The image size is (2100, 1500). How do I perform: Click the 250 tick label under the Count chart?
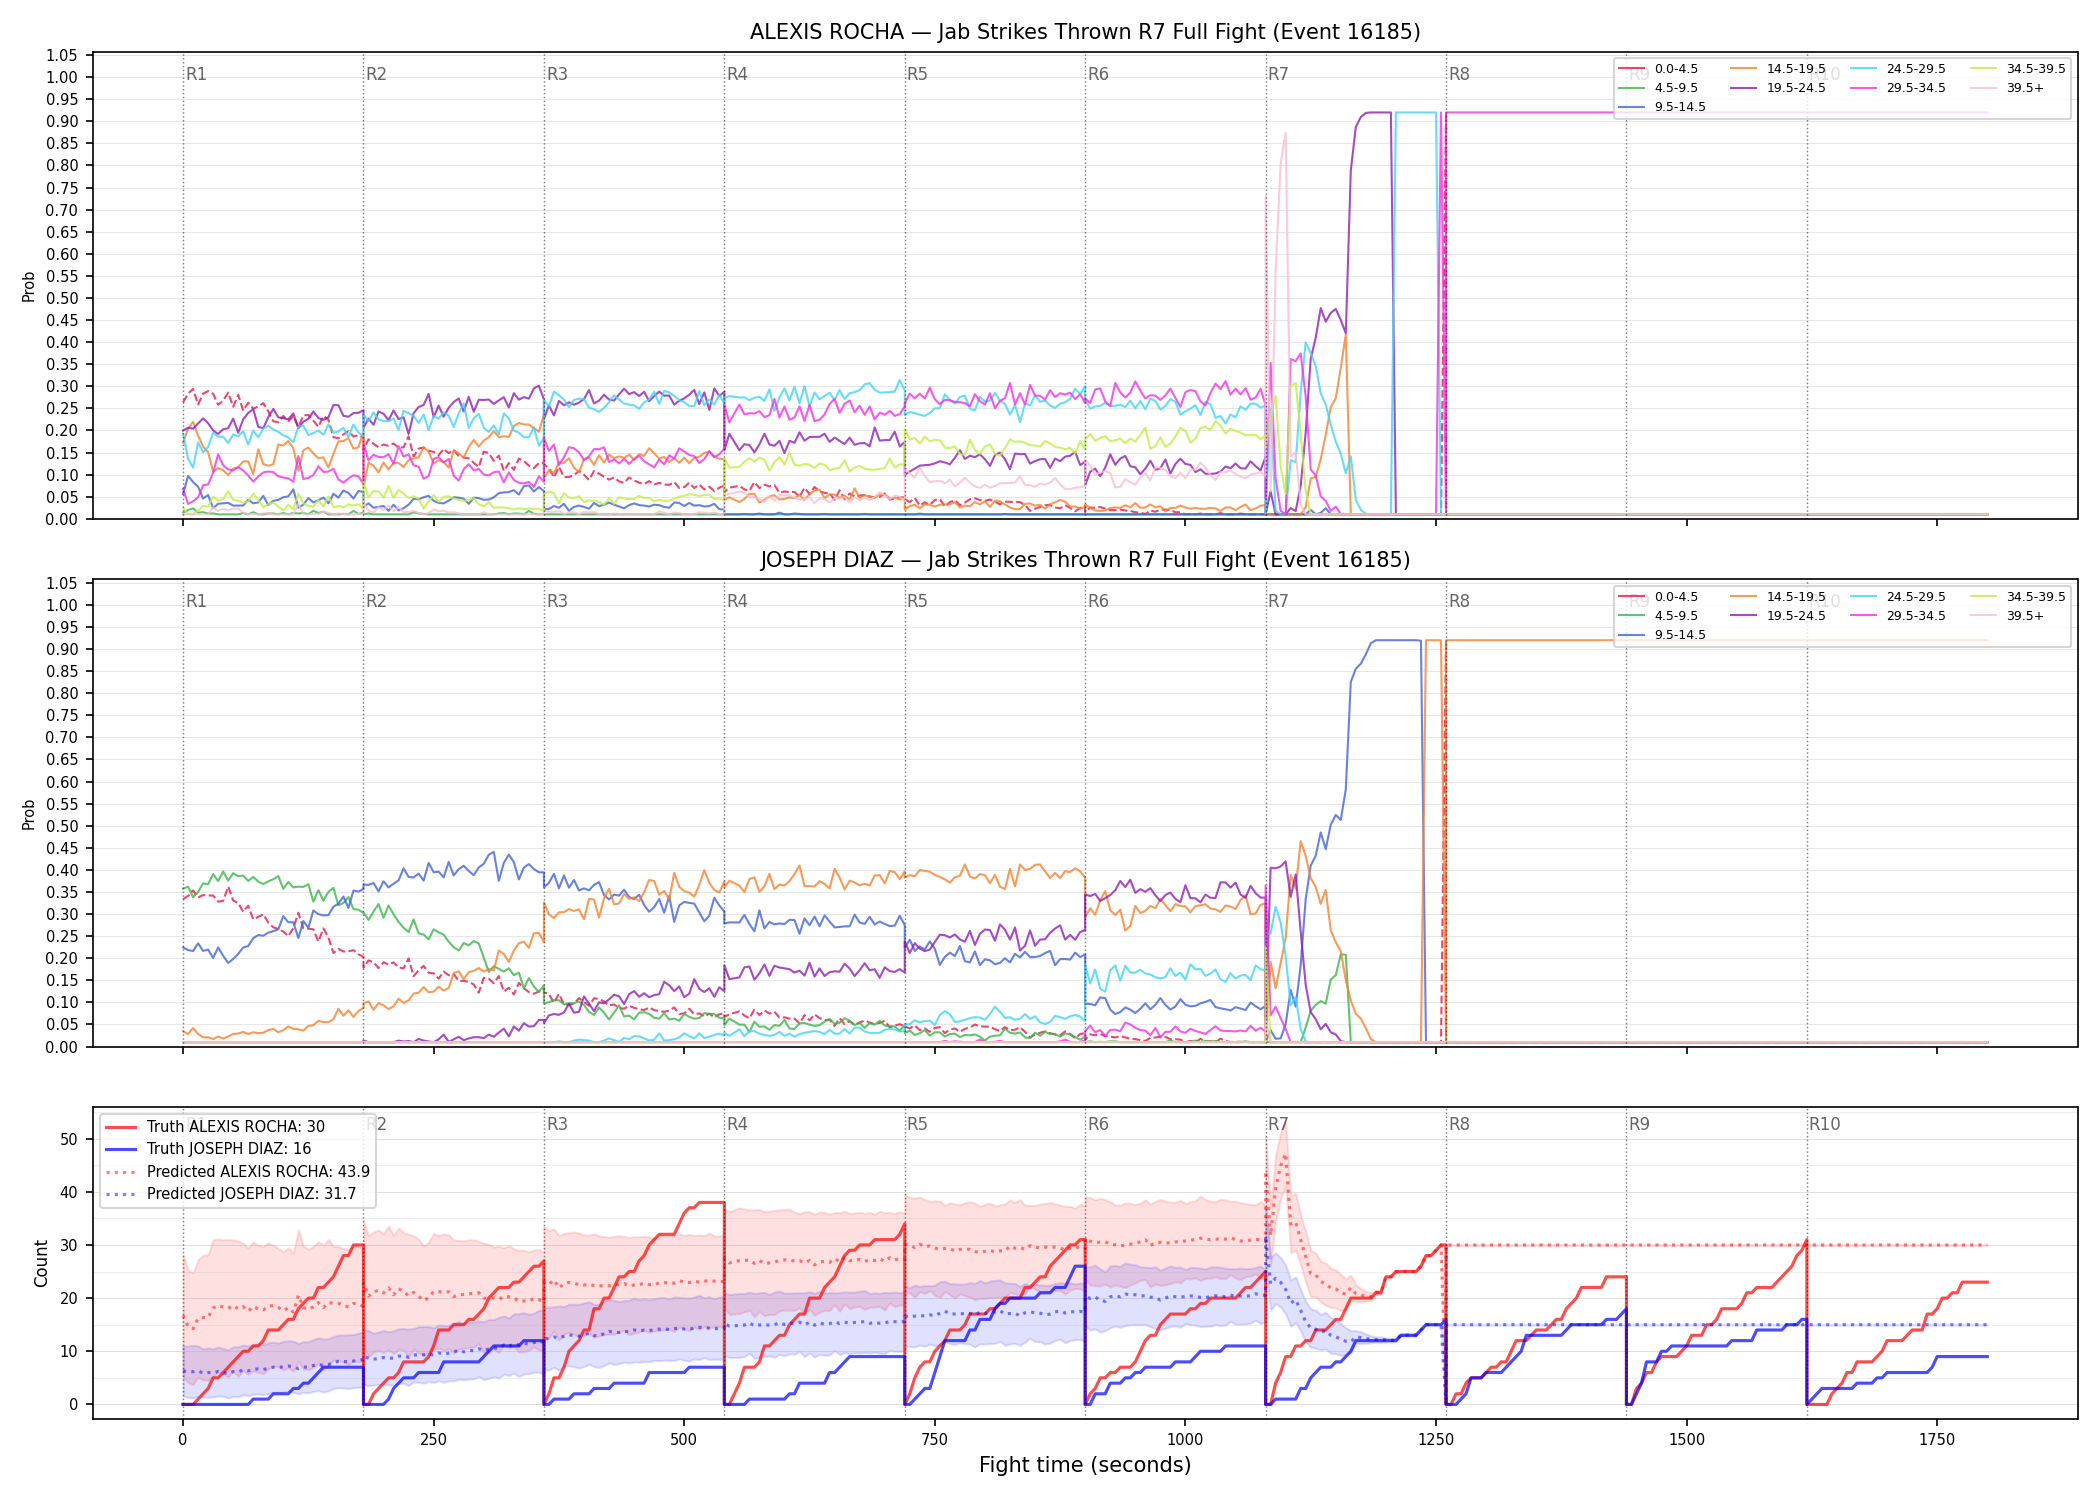433,1440
